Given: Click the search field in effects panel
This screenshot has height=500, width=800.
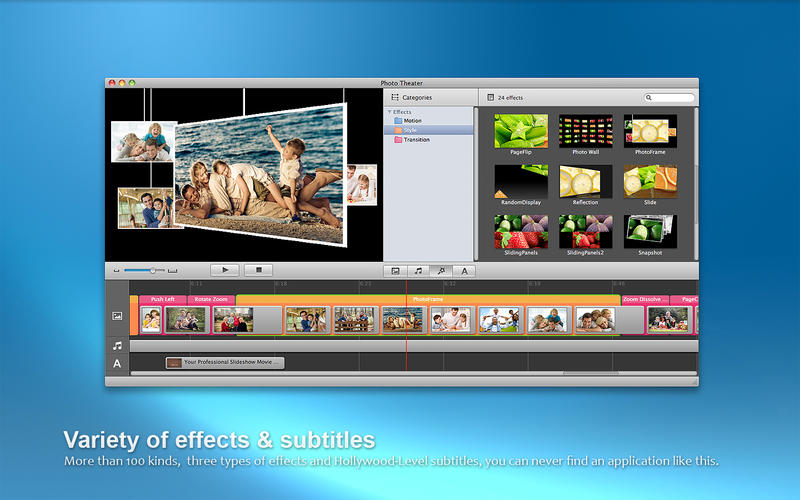Looking at the screenshot, I should [669, 97].
